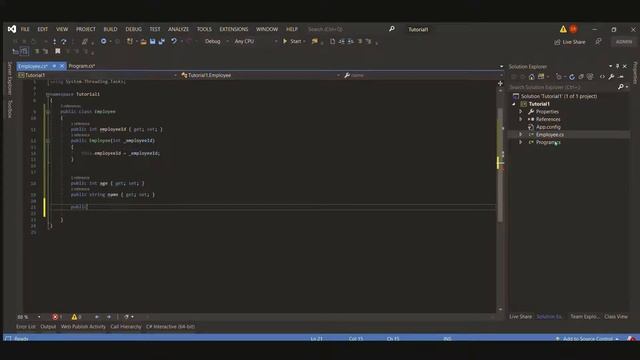The height and width of the screenshot is (360, 640).
Task: Click the New Project icon in toolbar
Action: (x=130, y=41)
